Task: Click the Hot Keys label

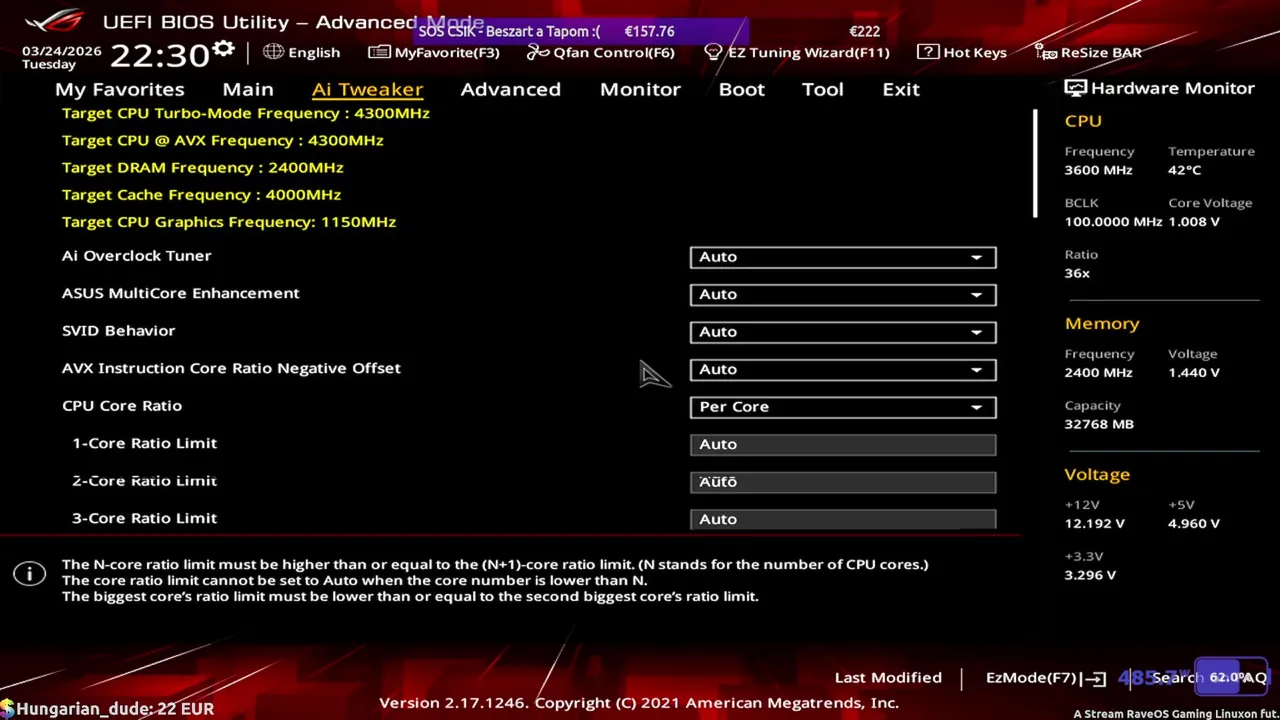Action: (x=974, y=52)
